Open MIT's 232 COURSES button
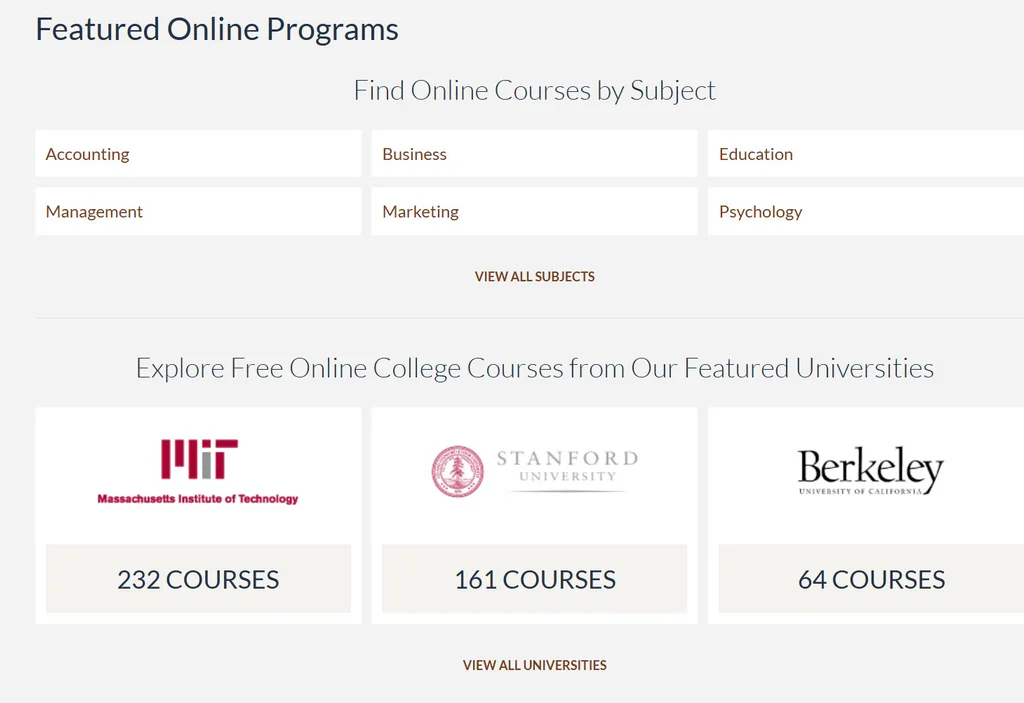The image size is (1024, 703). tap(198, 579)
